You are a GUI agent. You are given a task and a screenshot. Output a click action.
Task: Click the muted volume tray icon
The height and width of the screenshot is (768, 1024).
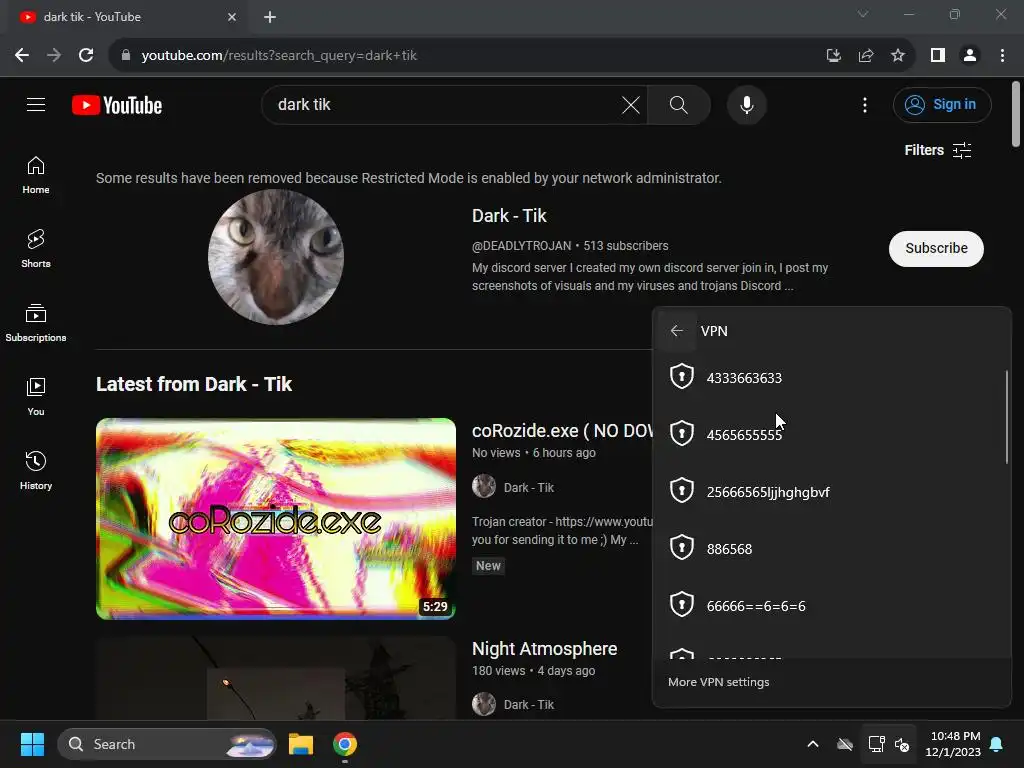[x=902, y=744]
